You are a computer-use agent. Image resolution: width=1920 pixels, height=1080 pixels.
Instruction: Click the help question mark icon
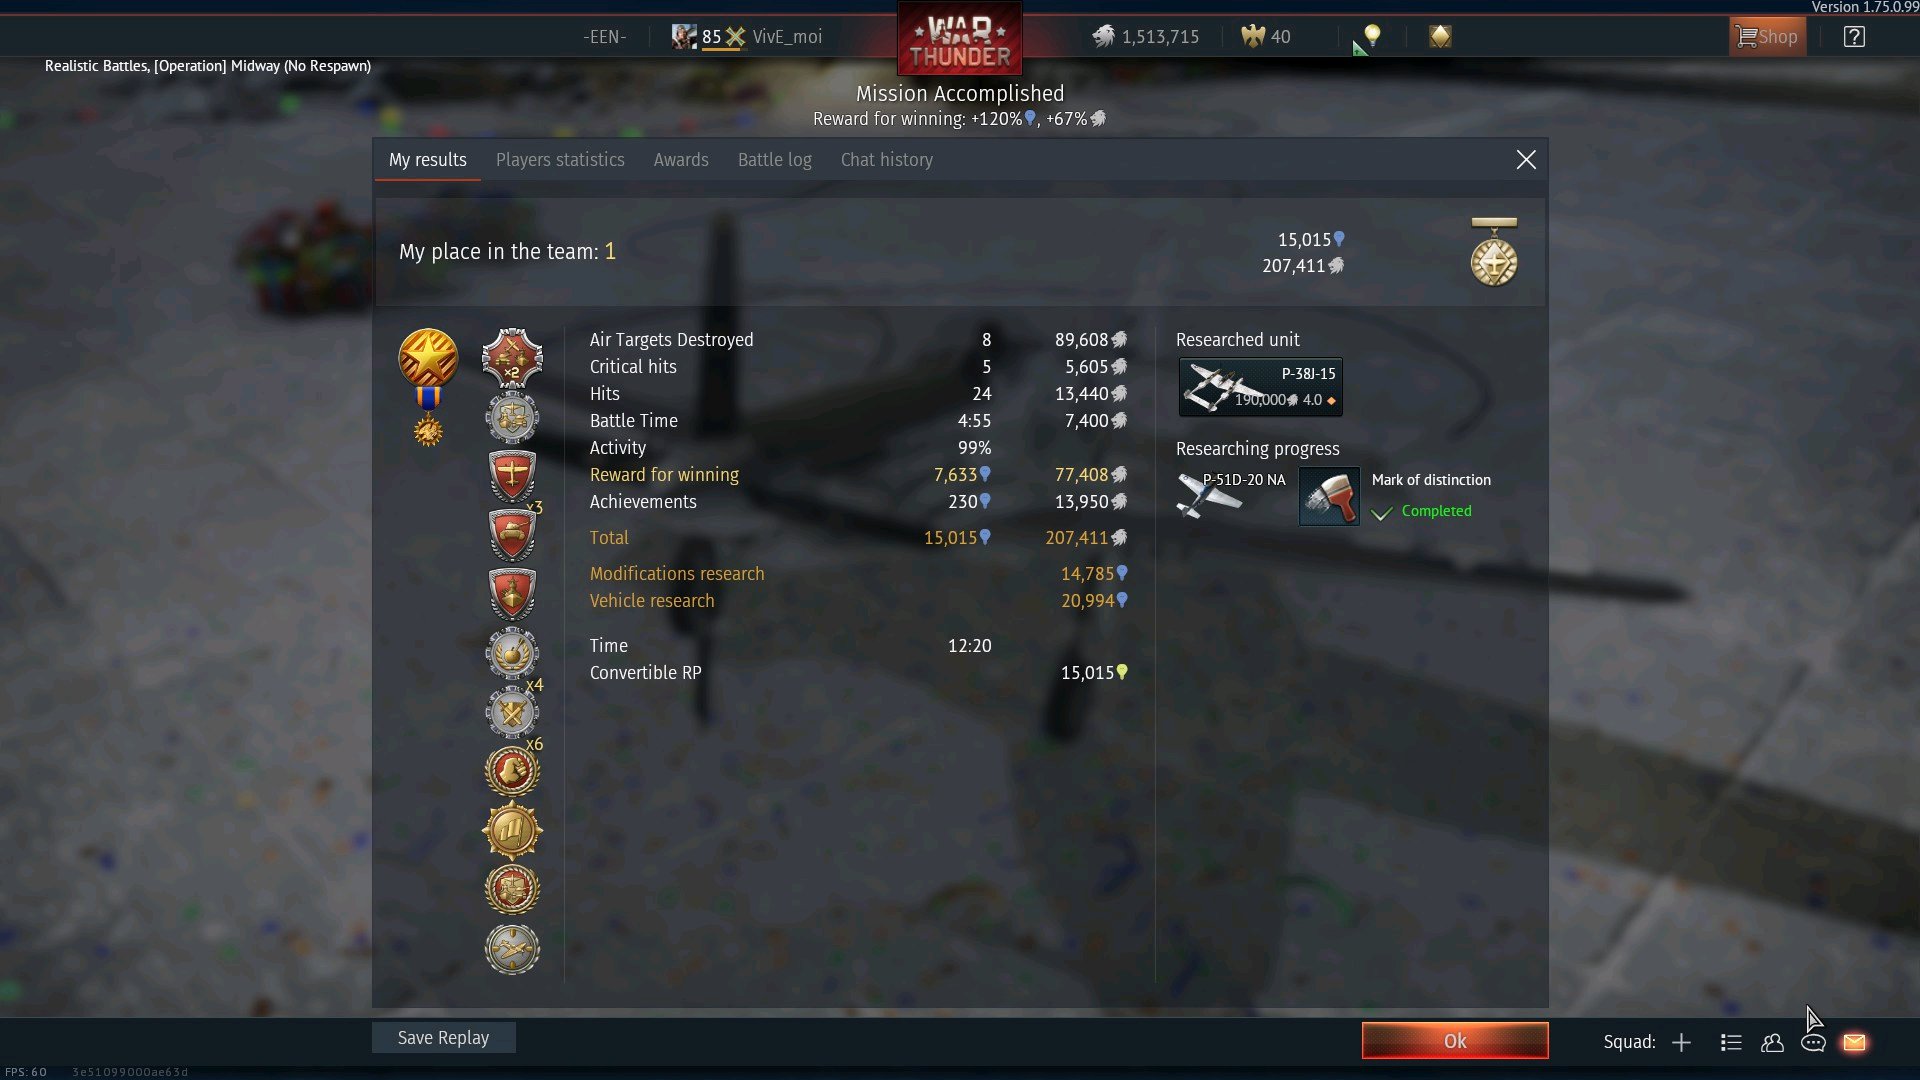1854,37
